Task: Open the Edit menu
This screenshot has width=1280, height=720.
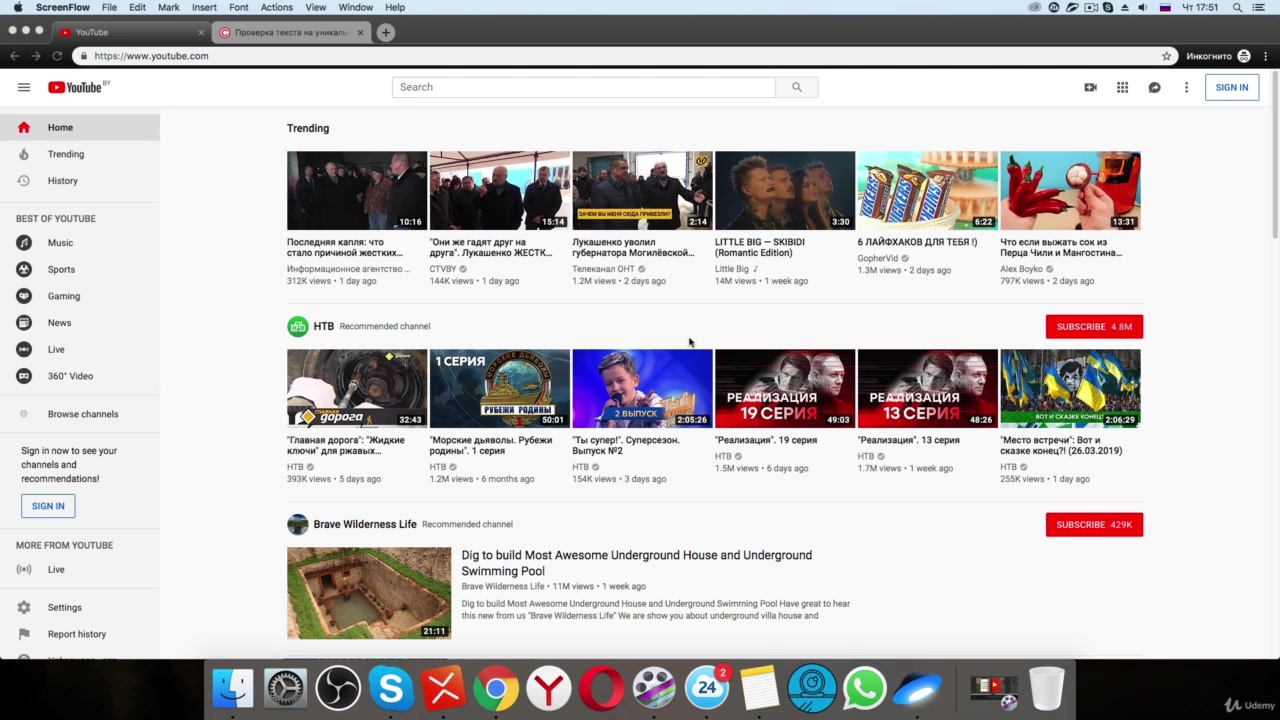Action: (x=137, y=7)
